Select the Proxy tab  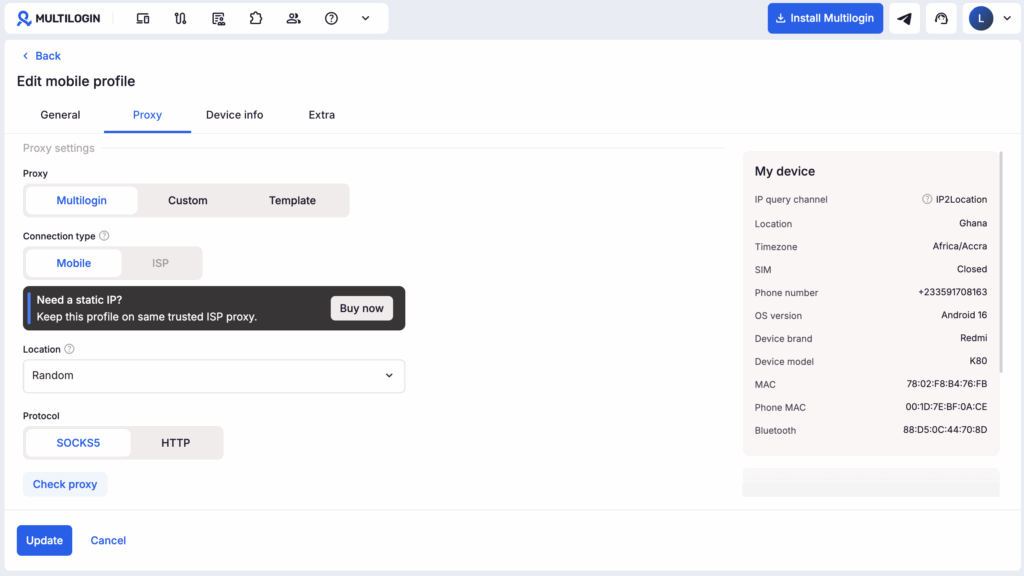tap(147, 115)
